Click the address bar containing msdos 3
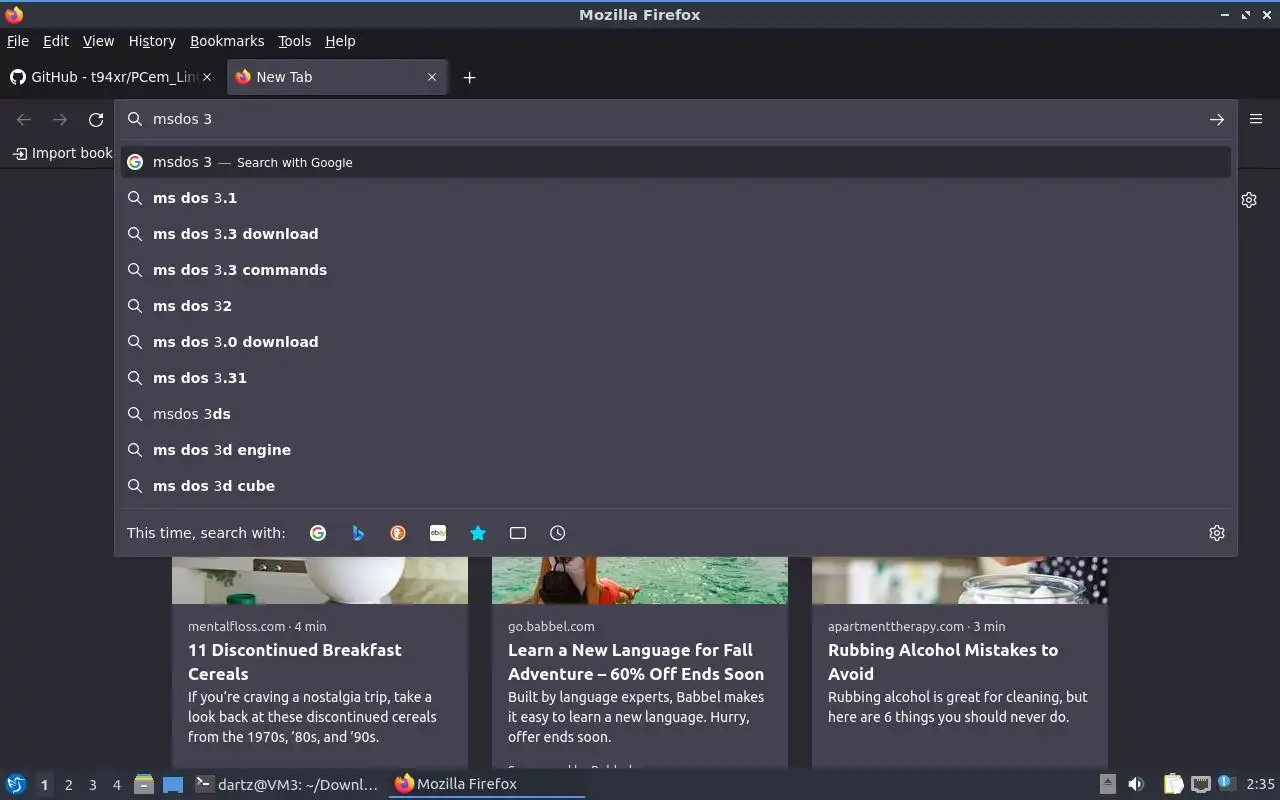Viewport: 1280px width, 800px height. 676,119
